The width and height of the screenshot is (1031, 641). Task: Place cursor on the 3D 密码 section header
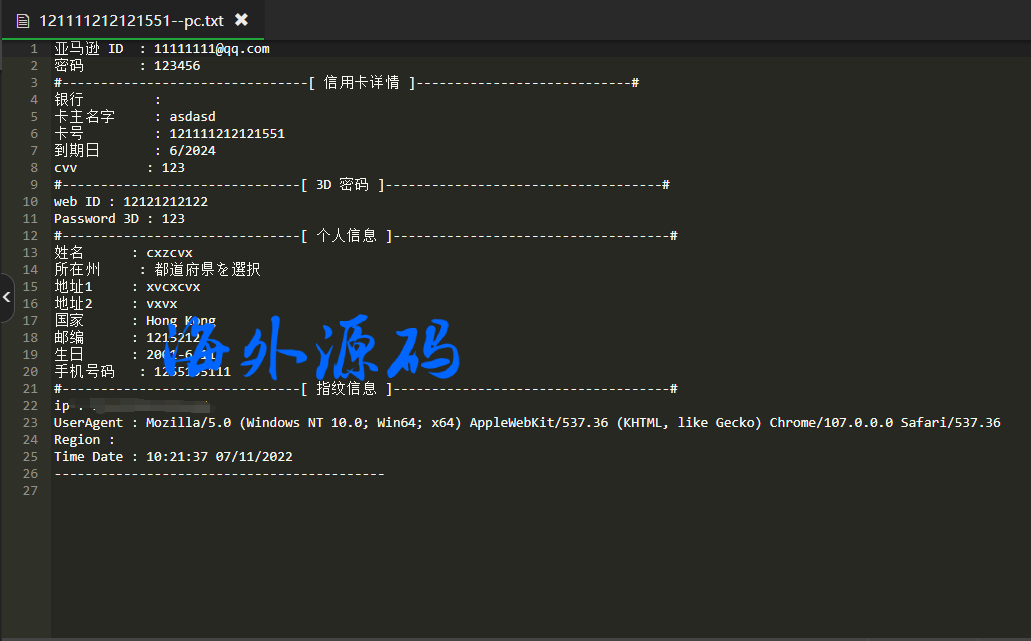click(x=341, y=185)
